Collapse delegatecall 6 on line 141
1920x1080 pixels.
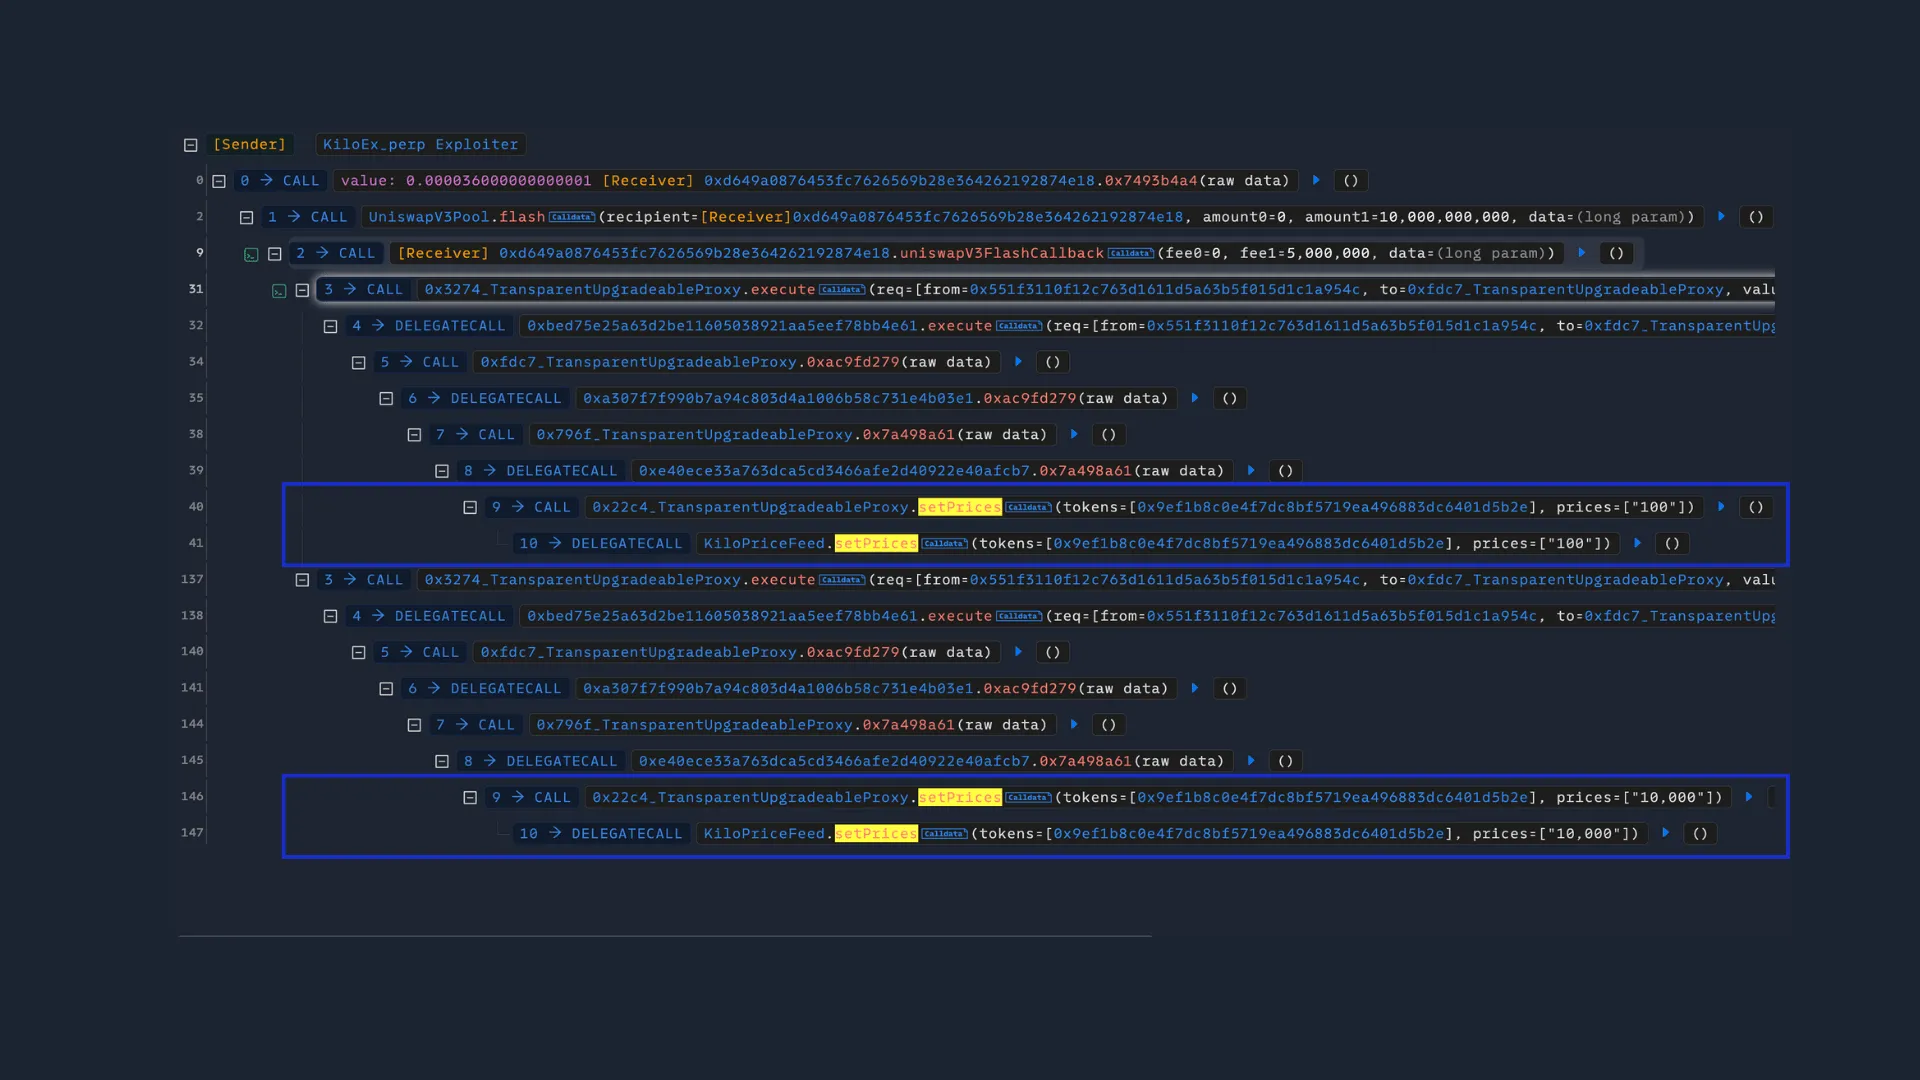click(x=387, y=689)
